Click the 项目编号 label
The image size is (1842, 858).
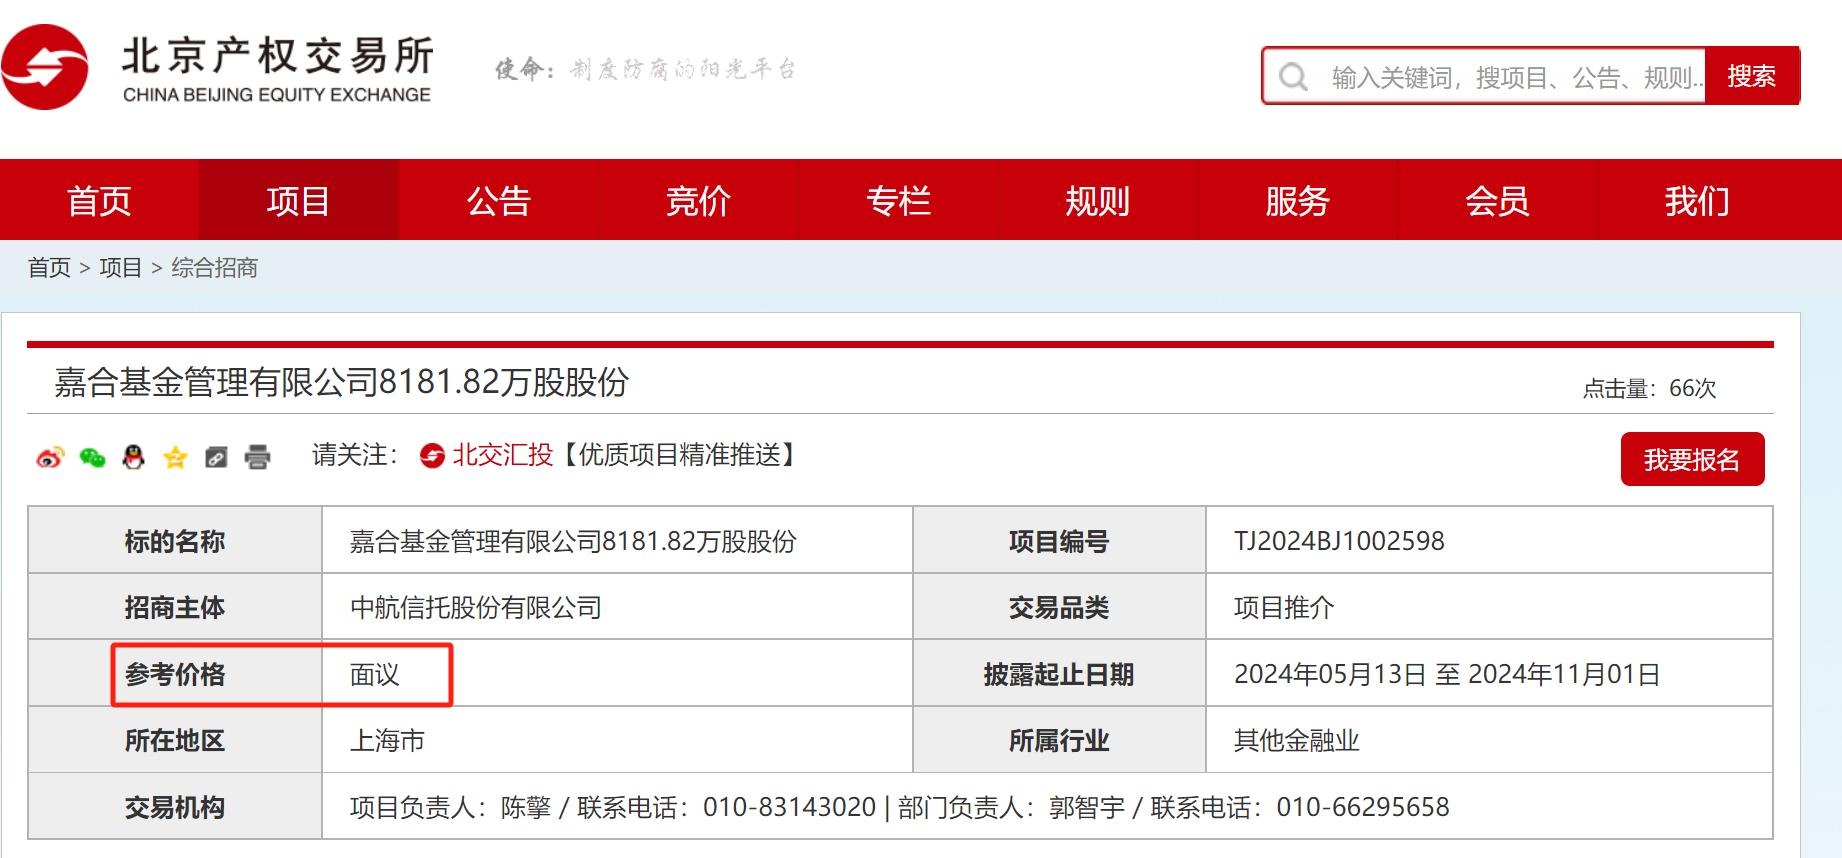1059,541
